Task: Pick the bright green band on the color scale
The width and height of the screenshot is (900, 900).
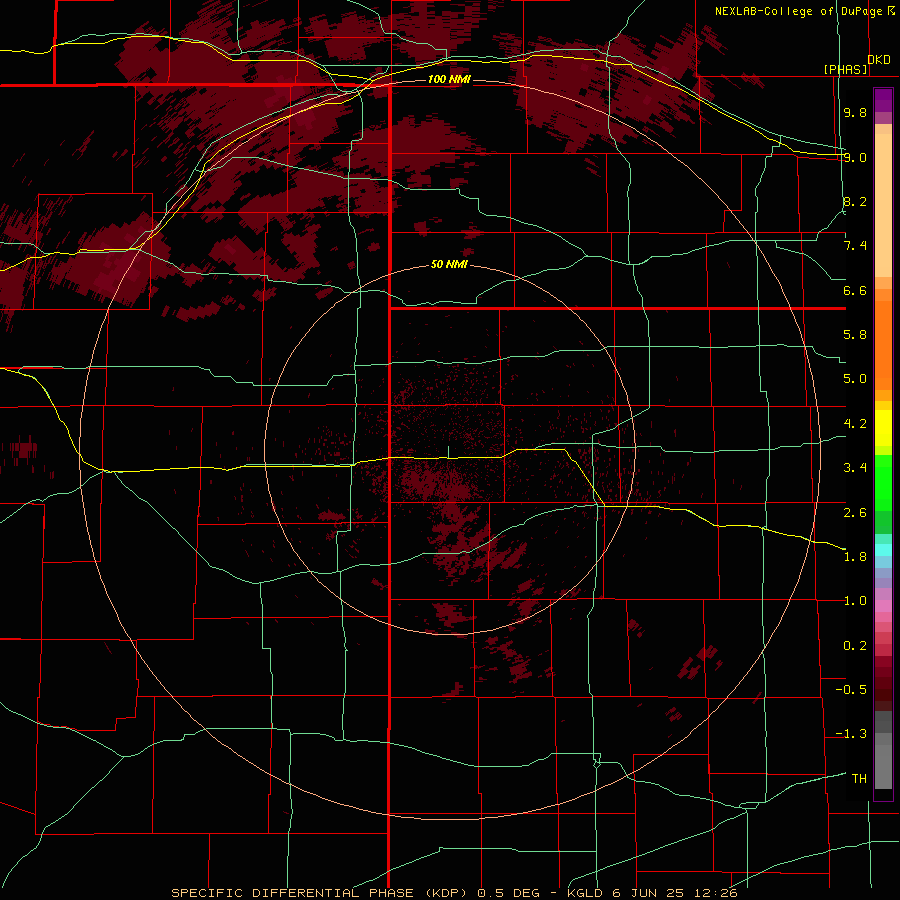Action: coord(883,483)
